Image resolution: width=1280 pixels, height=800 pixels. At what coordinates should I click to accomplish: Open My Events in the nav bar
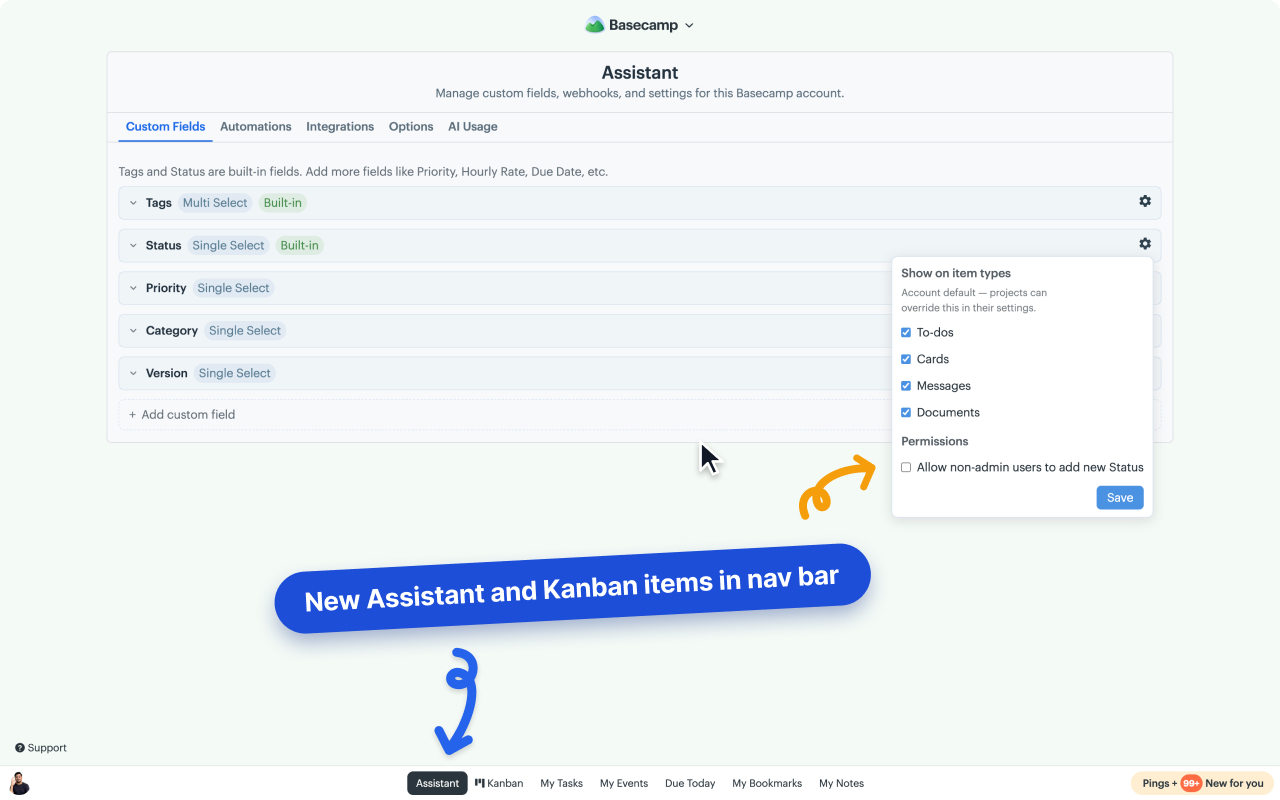tap(624, 783)
